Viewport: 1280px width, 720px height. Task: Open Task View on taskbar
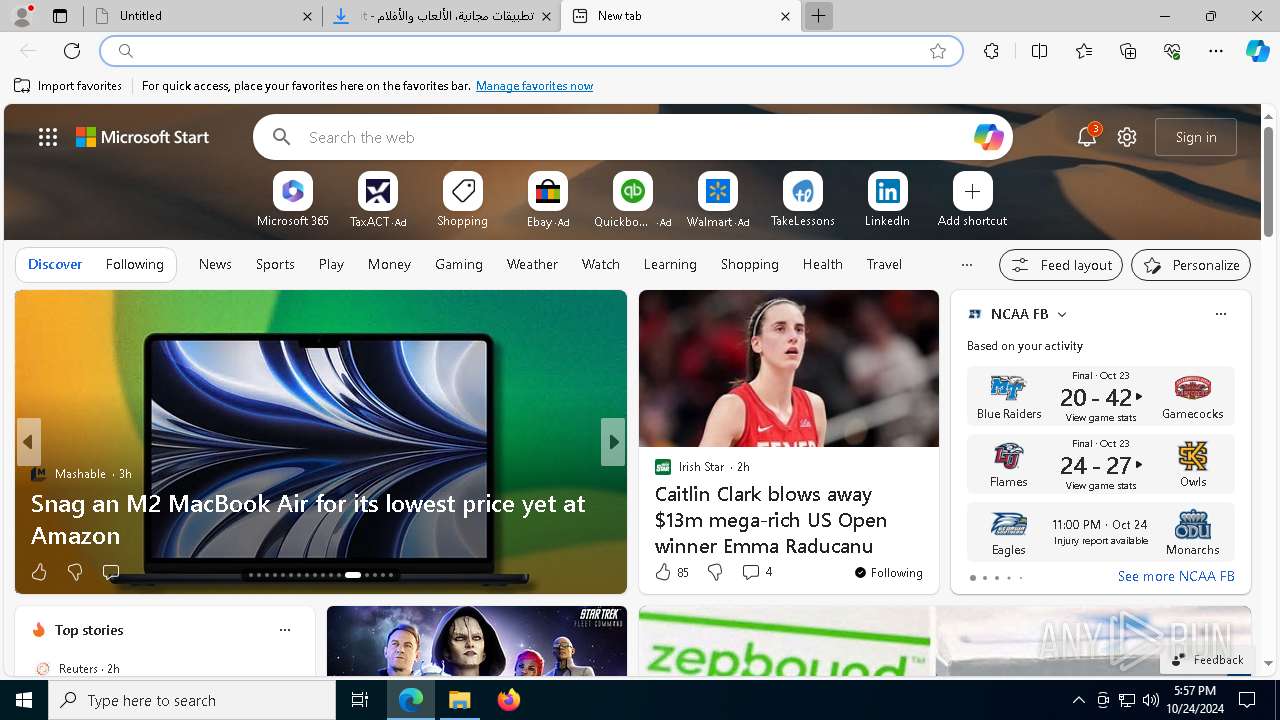click(360, 700)
